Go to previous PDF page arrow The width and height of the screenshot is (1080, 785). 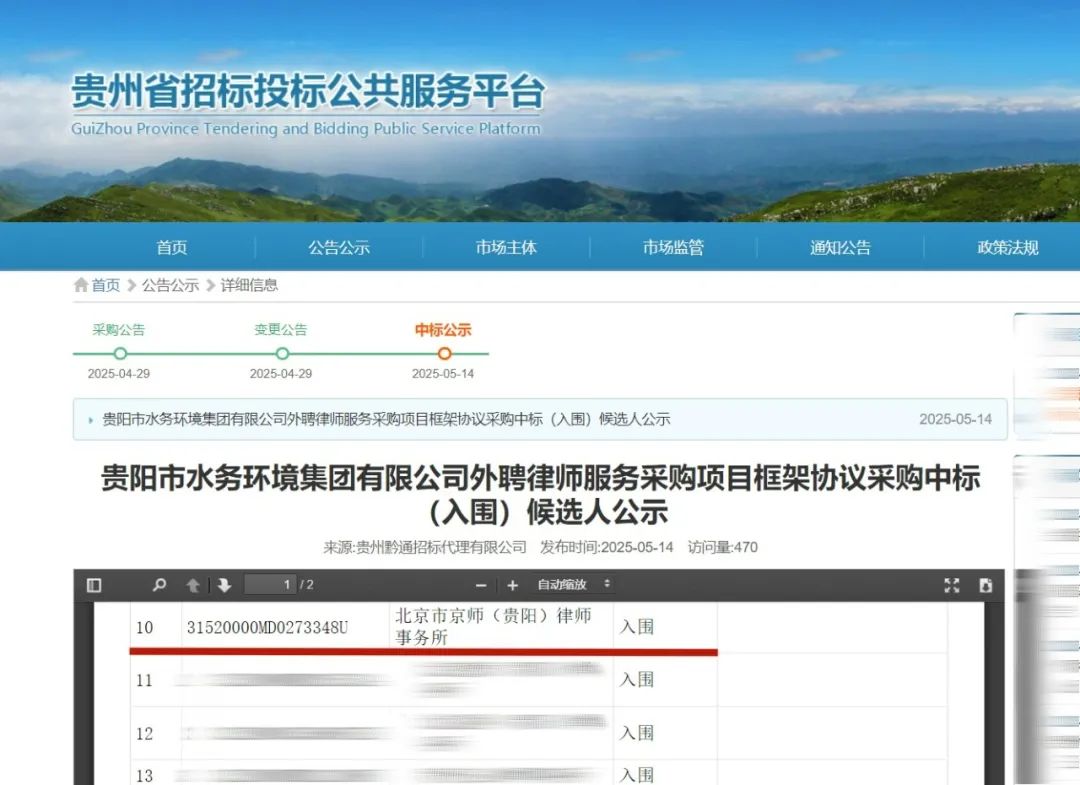(193, 585)
